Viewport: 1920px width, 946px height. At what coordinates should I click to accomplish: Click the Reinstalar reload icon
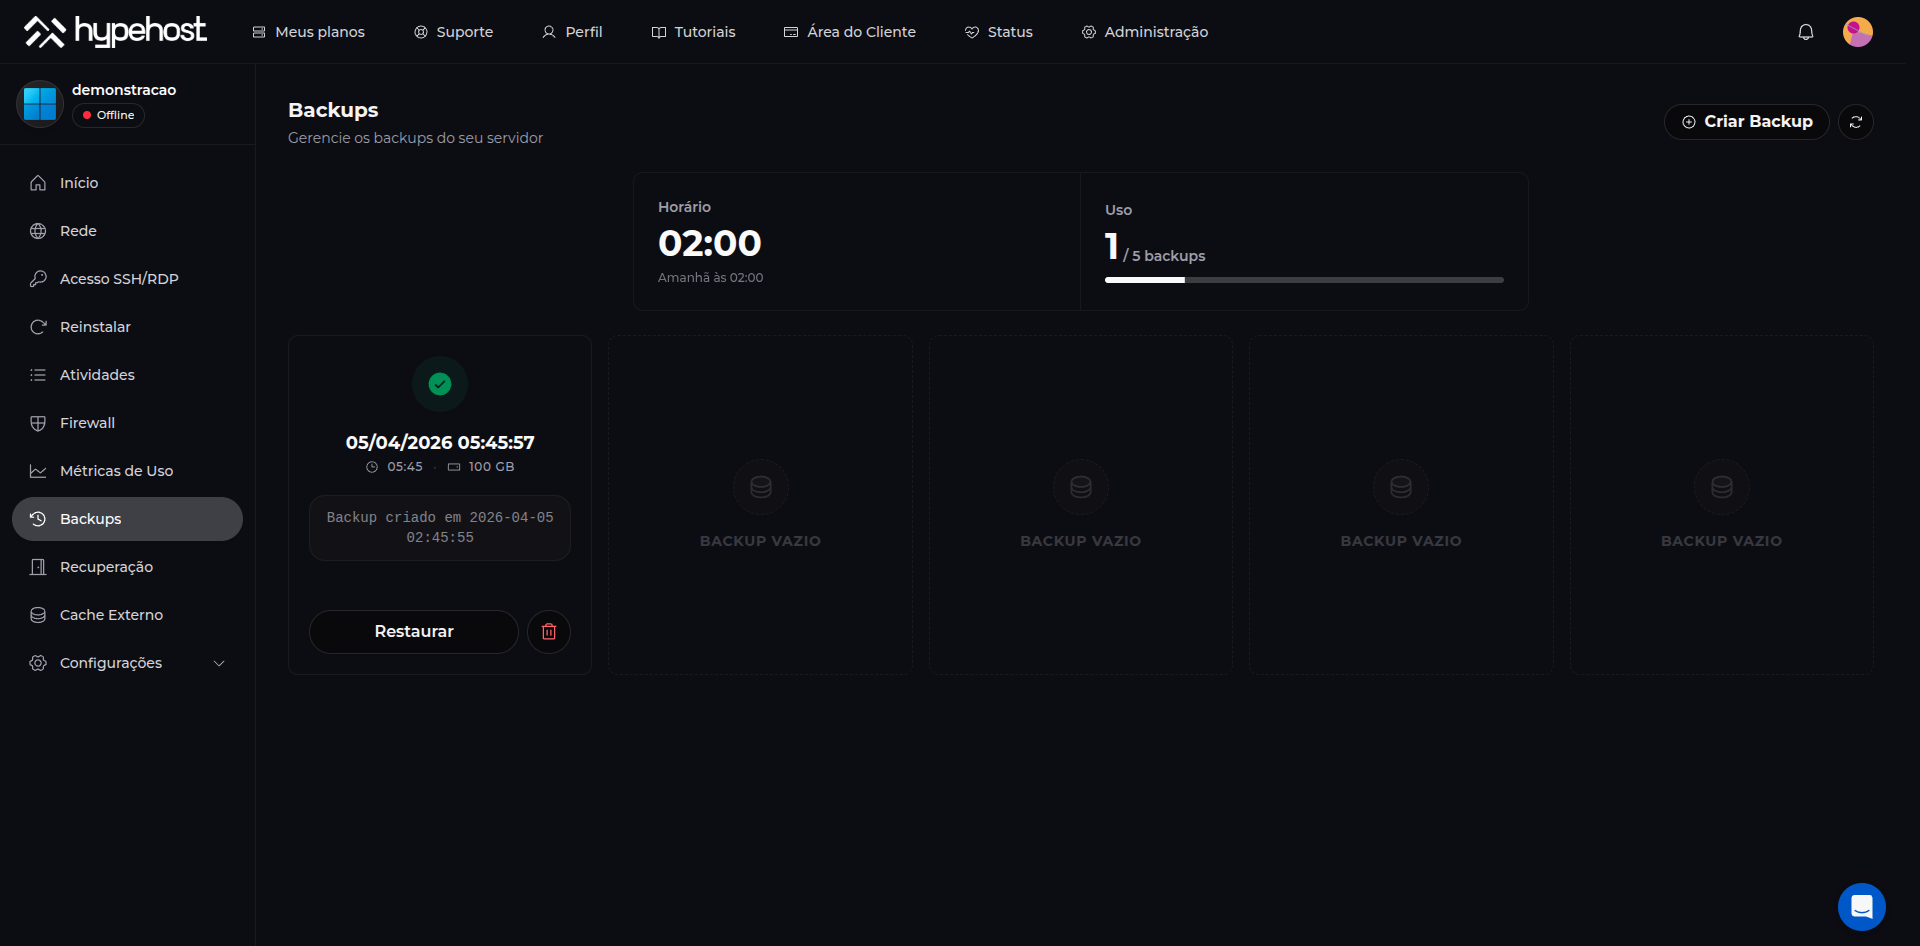[38, 327]
